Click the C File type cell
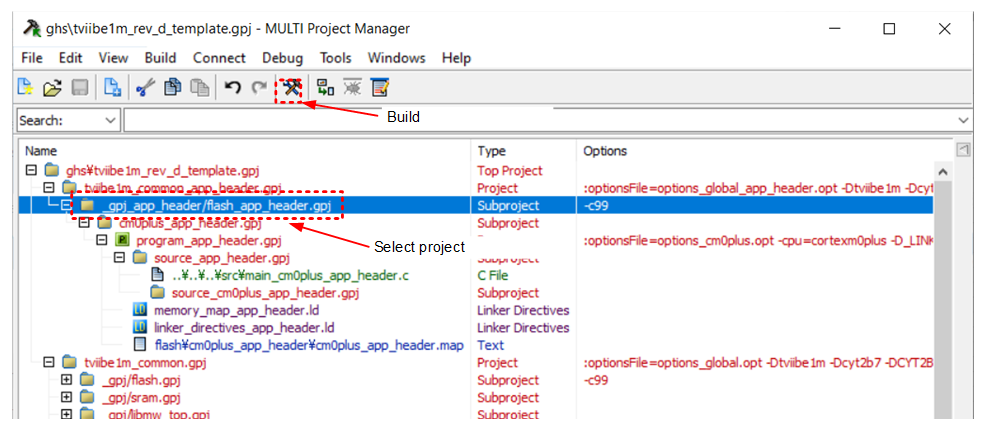Image resolution: width=986 pixels, height=441 pixels. (493, 276)
